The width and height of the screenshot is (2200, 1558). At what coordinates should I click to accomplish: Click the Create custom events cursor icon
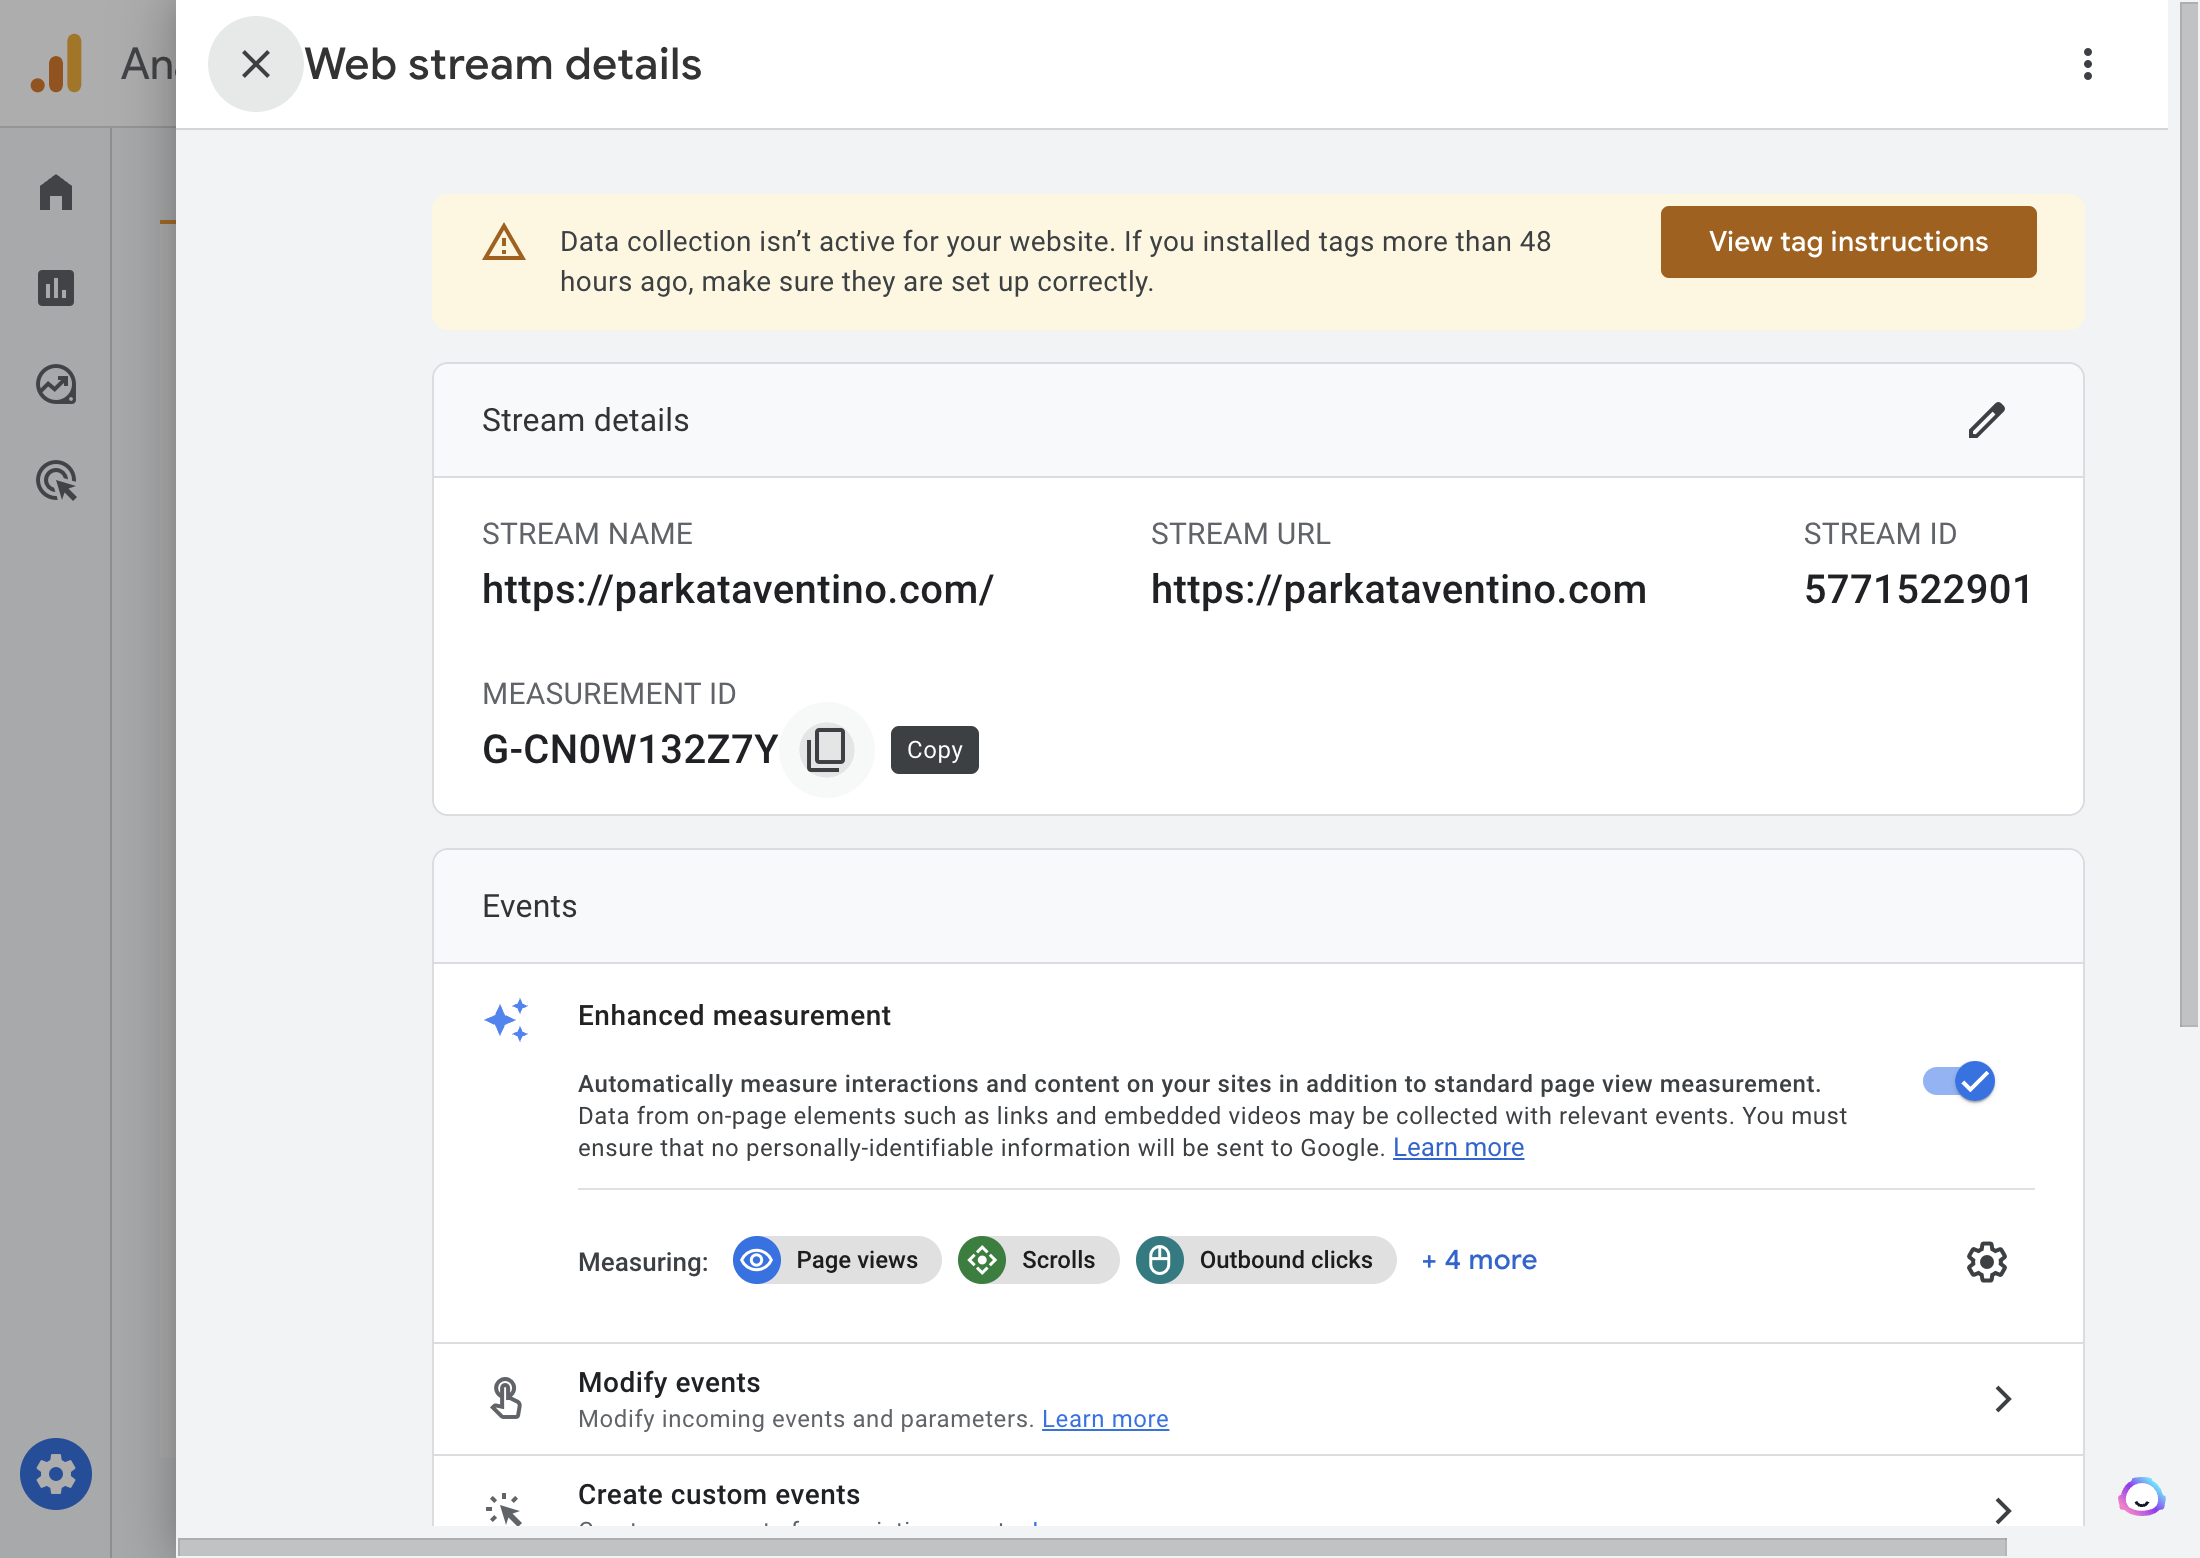[x=505, y=1509]
